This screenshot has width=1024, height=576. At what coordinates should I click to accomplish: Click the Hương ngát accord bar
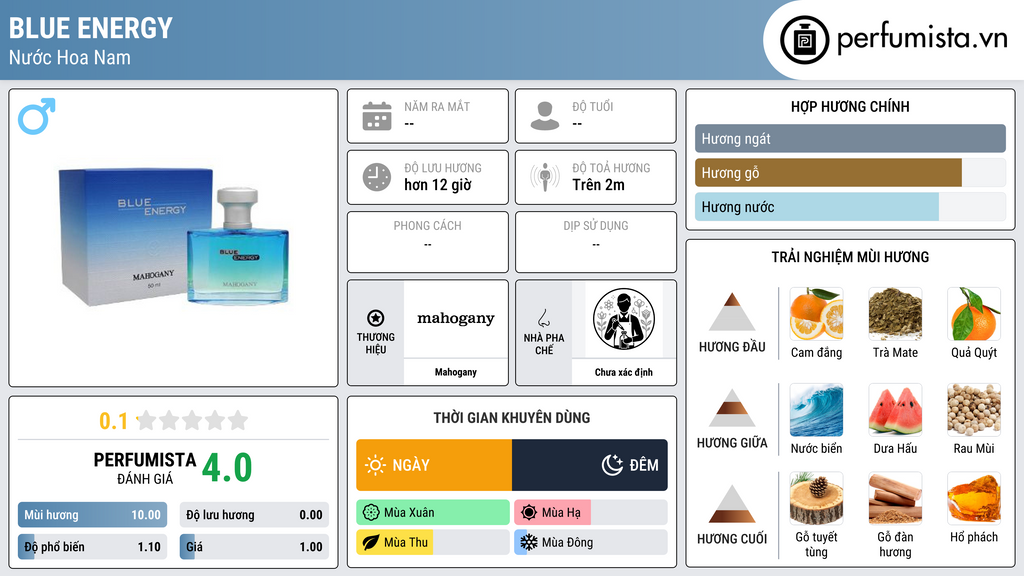[850, 138]
